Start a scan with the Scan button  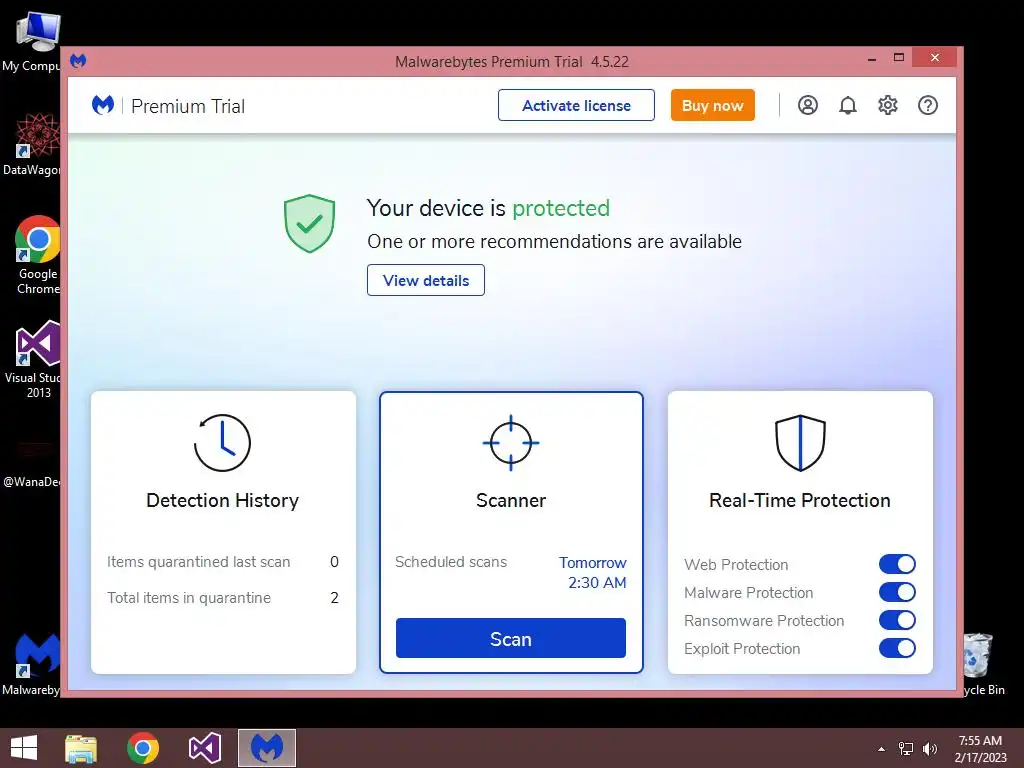511,638
